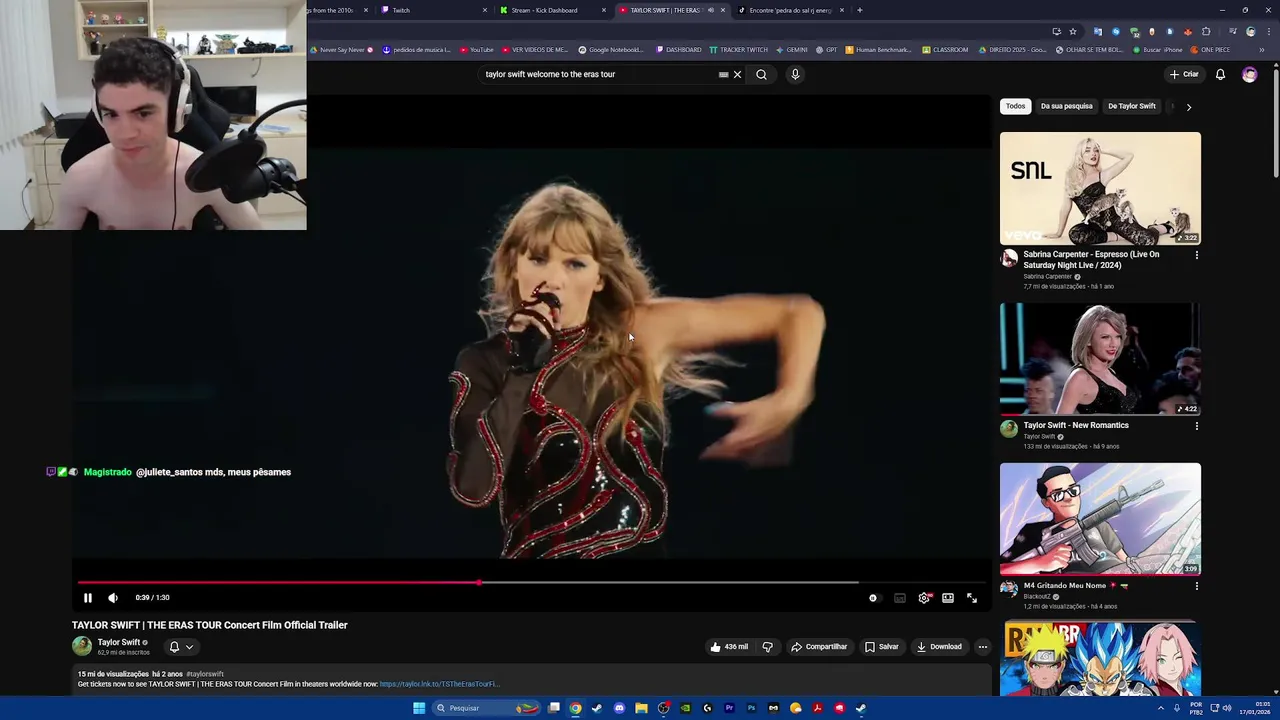Dislike the video with the thumbs-down
The image size is (1280, 720).
pos(768,647)
